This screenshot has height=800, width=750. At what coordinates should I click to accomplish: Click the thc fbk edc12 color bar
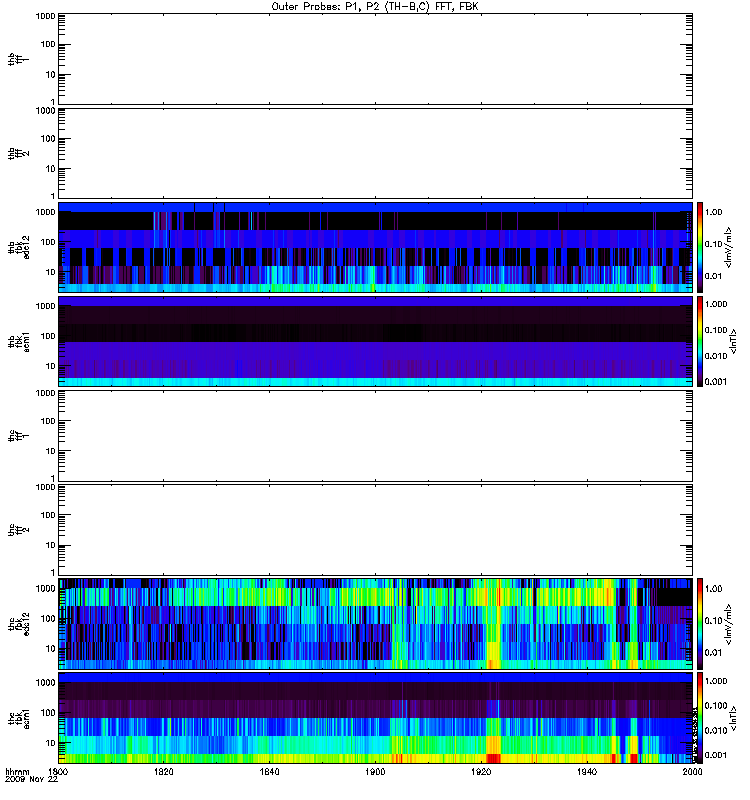coord(700,624)
